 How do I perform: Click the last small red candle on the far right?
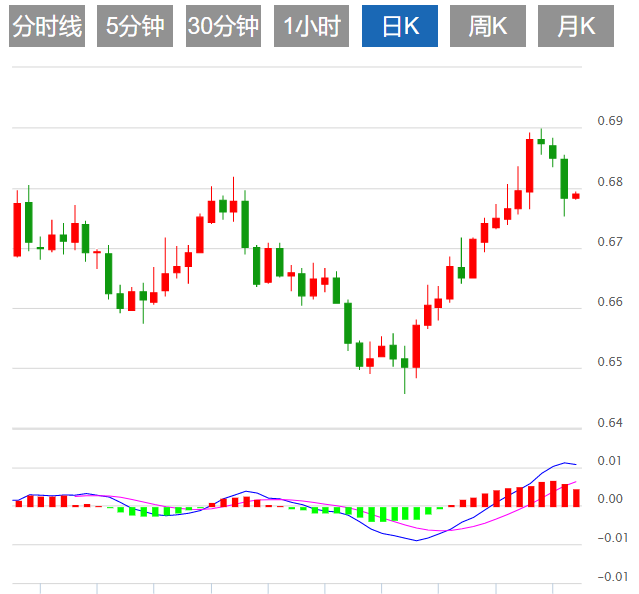(576, 196)
